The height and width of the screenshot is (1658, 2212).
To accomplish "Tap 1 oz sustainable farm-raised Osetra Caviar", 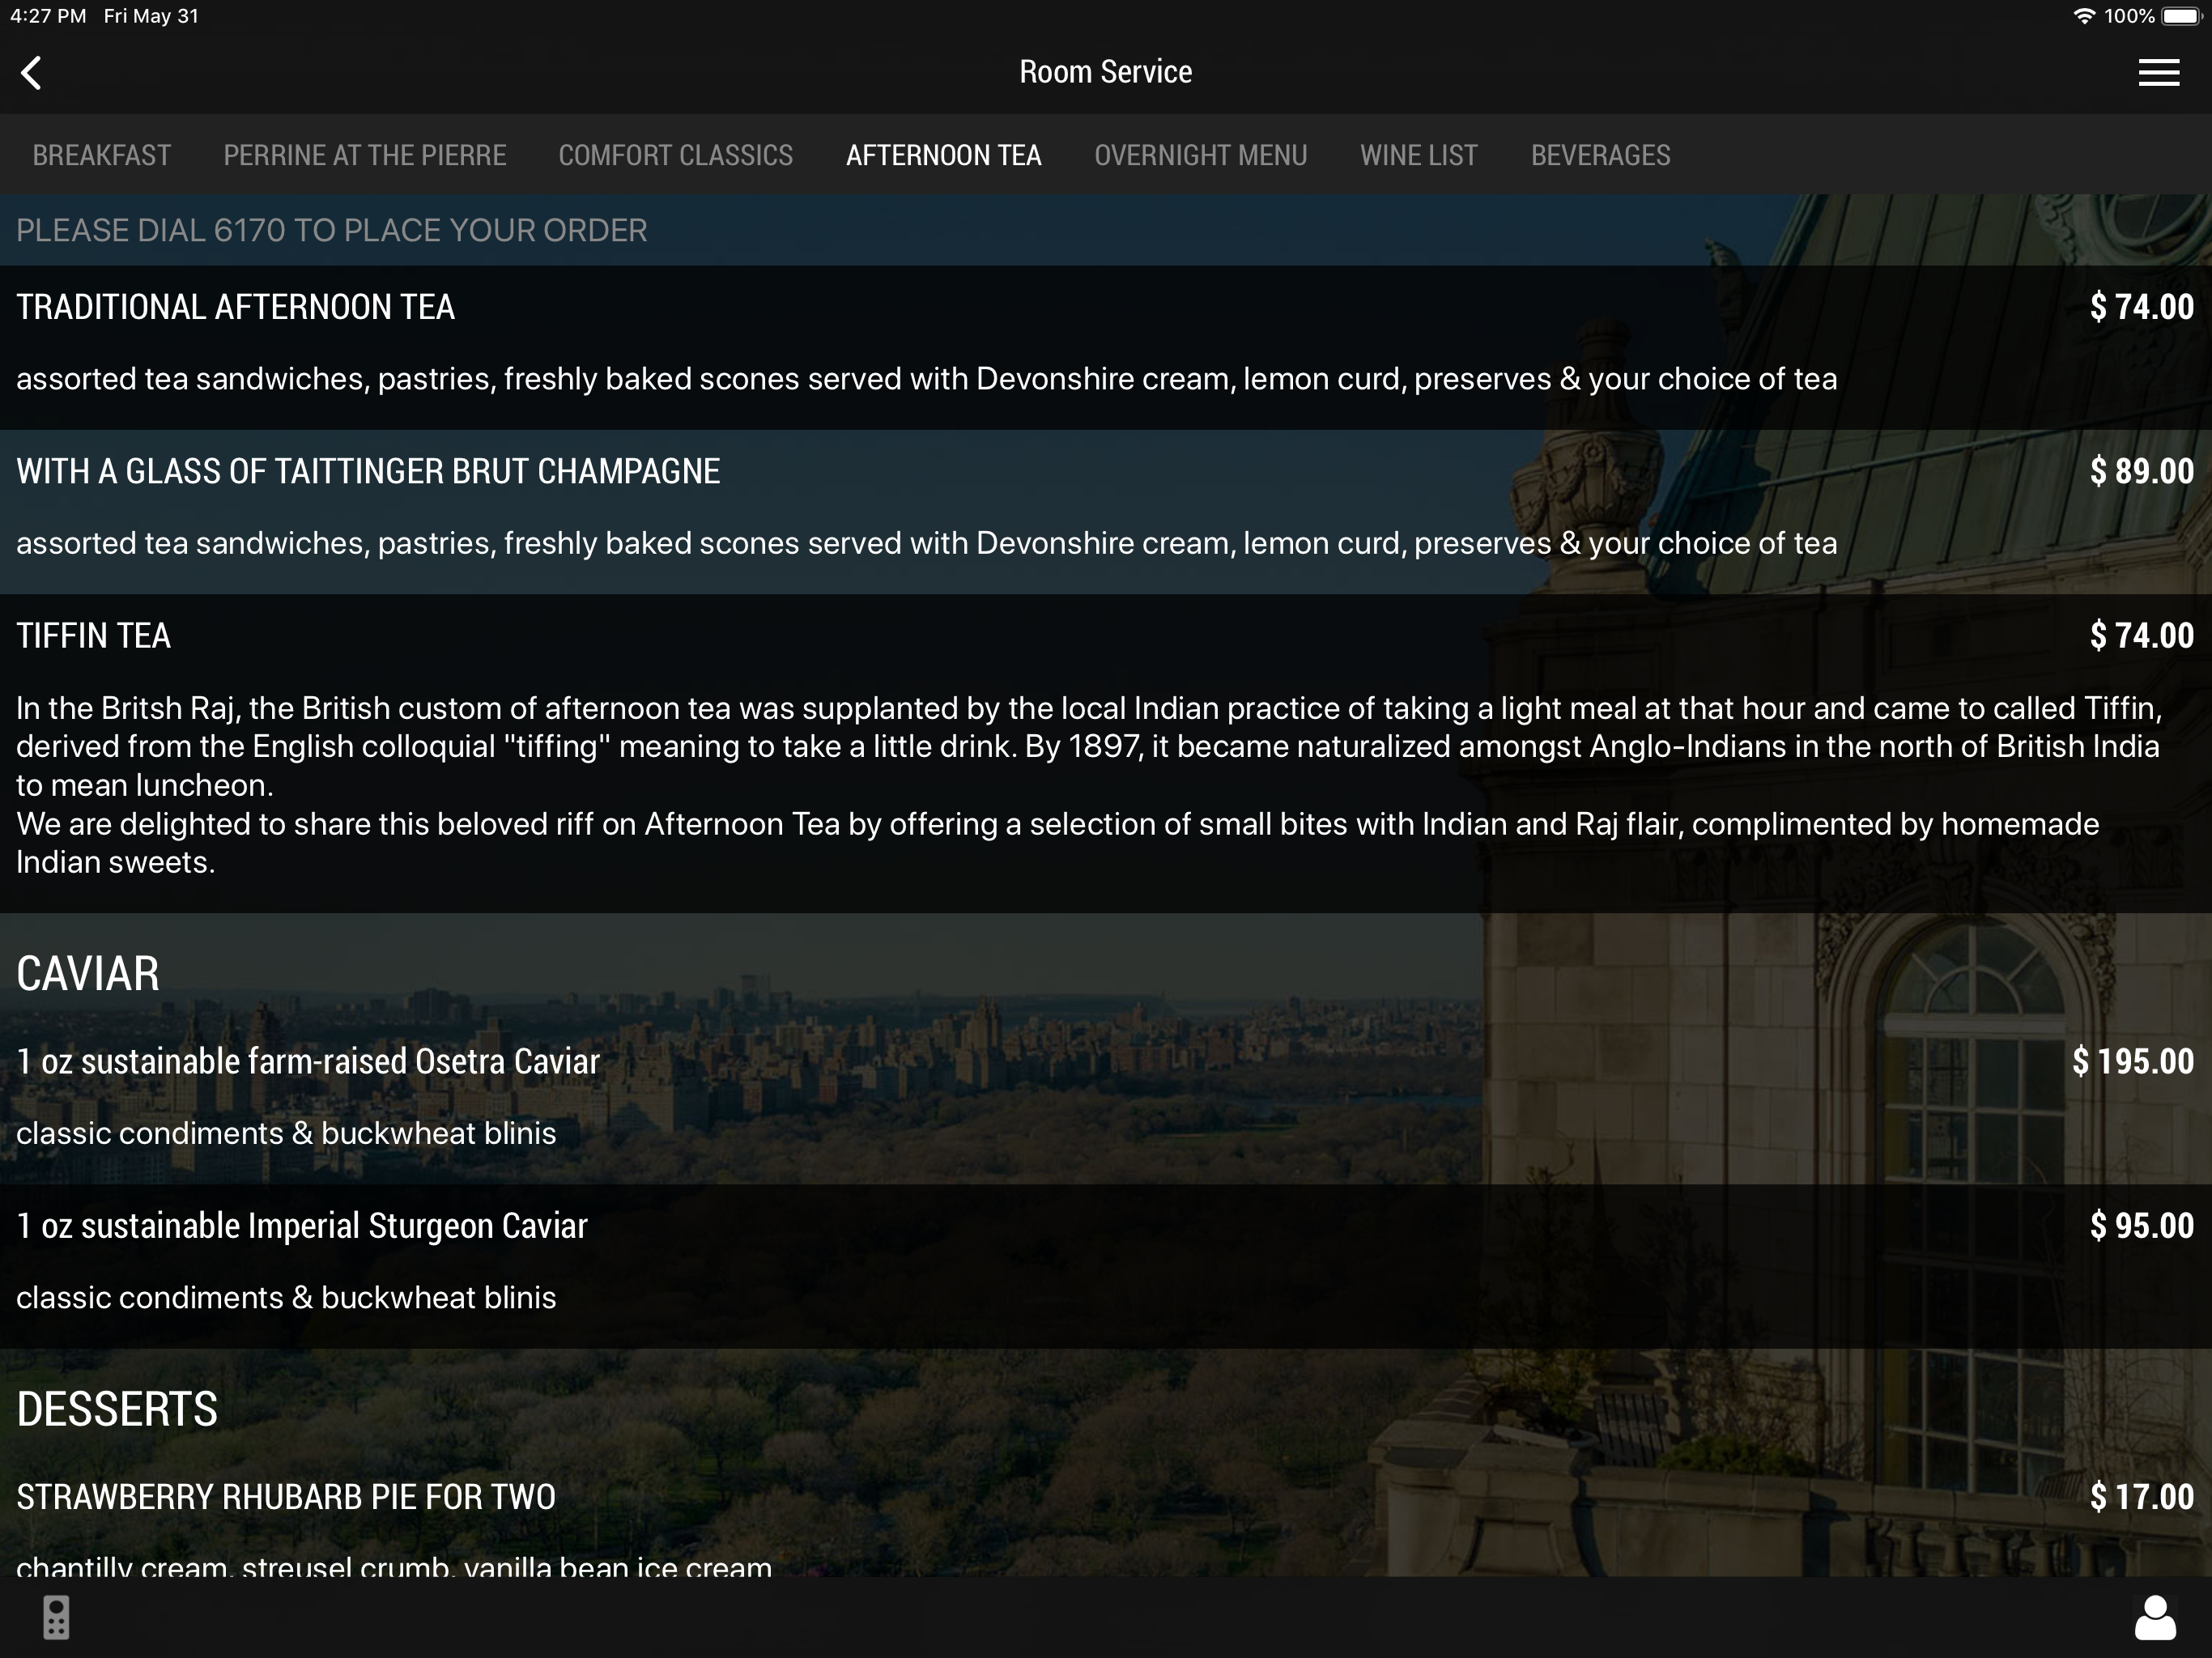I will tap(1106, 1102).
